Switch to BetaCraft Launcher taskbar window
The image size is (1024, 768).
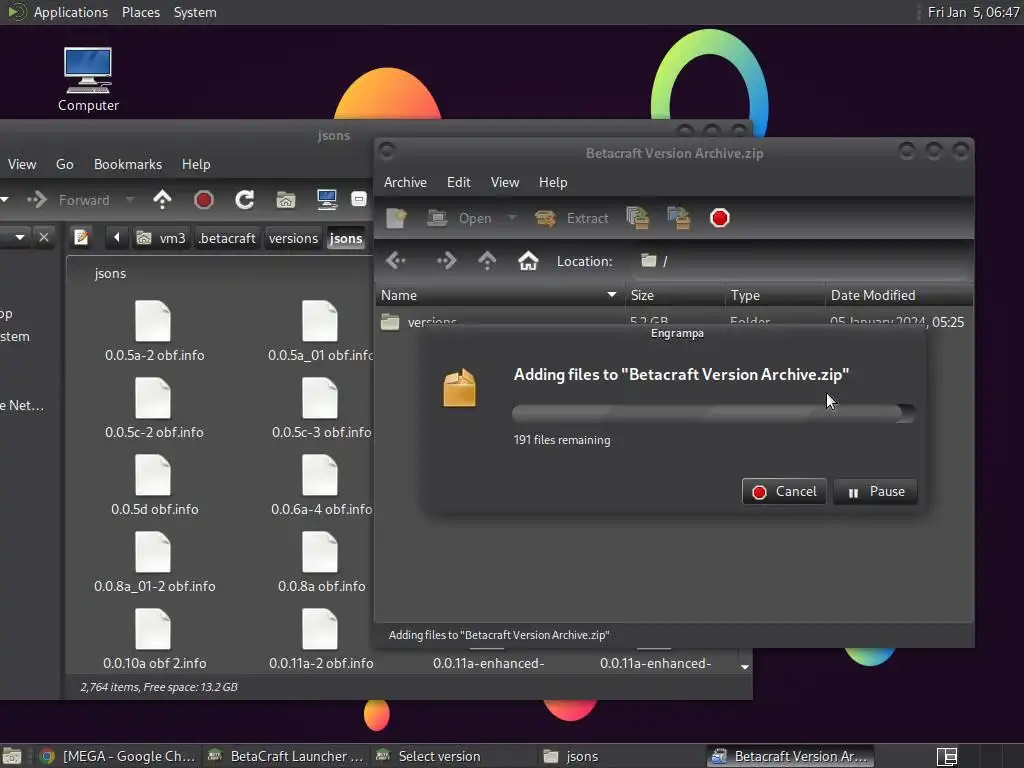tap(285, 756)
